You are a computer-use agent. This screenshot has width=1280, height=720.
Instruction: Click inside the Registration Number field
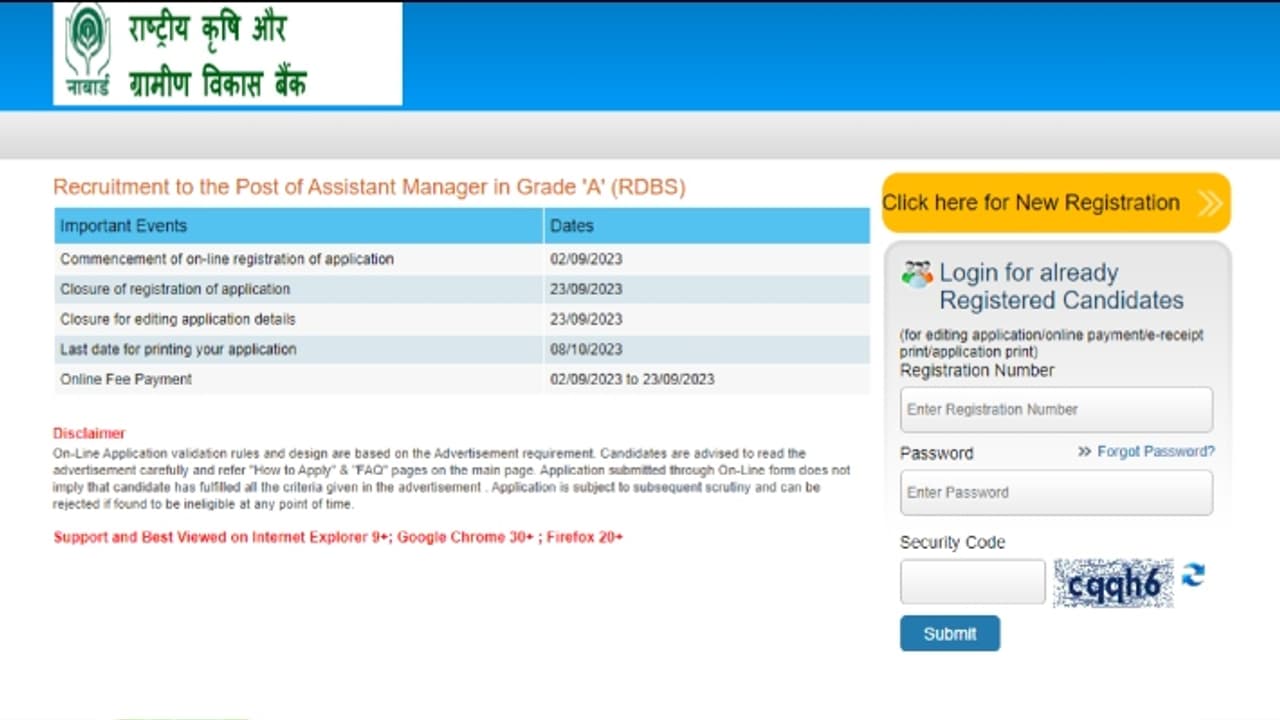tap(1056, 409)
